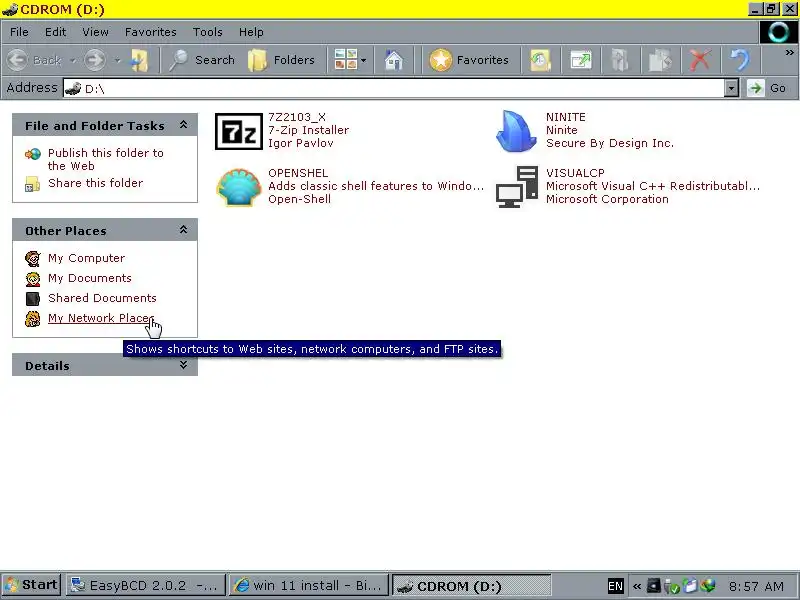This screenshot has width=800, height=600.
Task: Click the Search toolbar button
Action: 202,60
